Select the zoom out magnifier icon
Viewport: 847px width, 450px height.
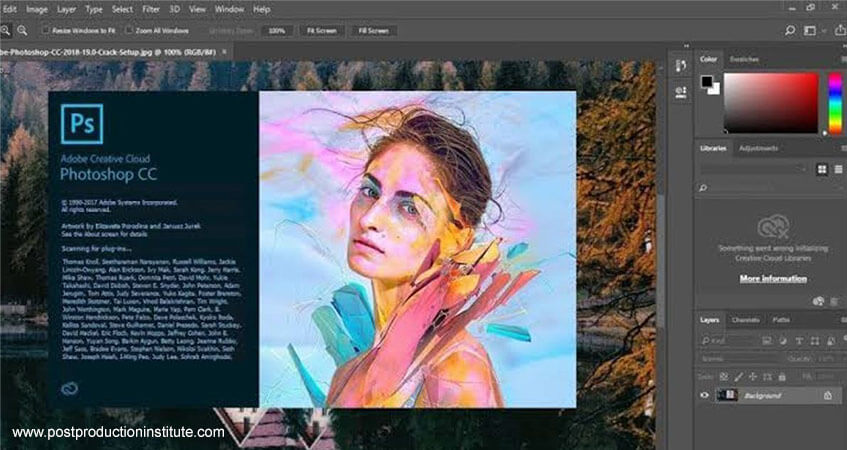point(21,31)
